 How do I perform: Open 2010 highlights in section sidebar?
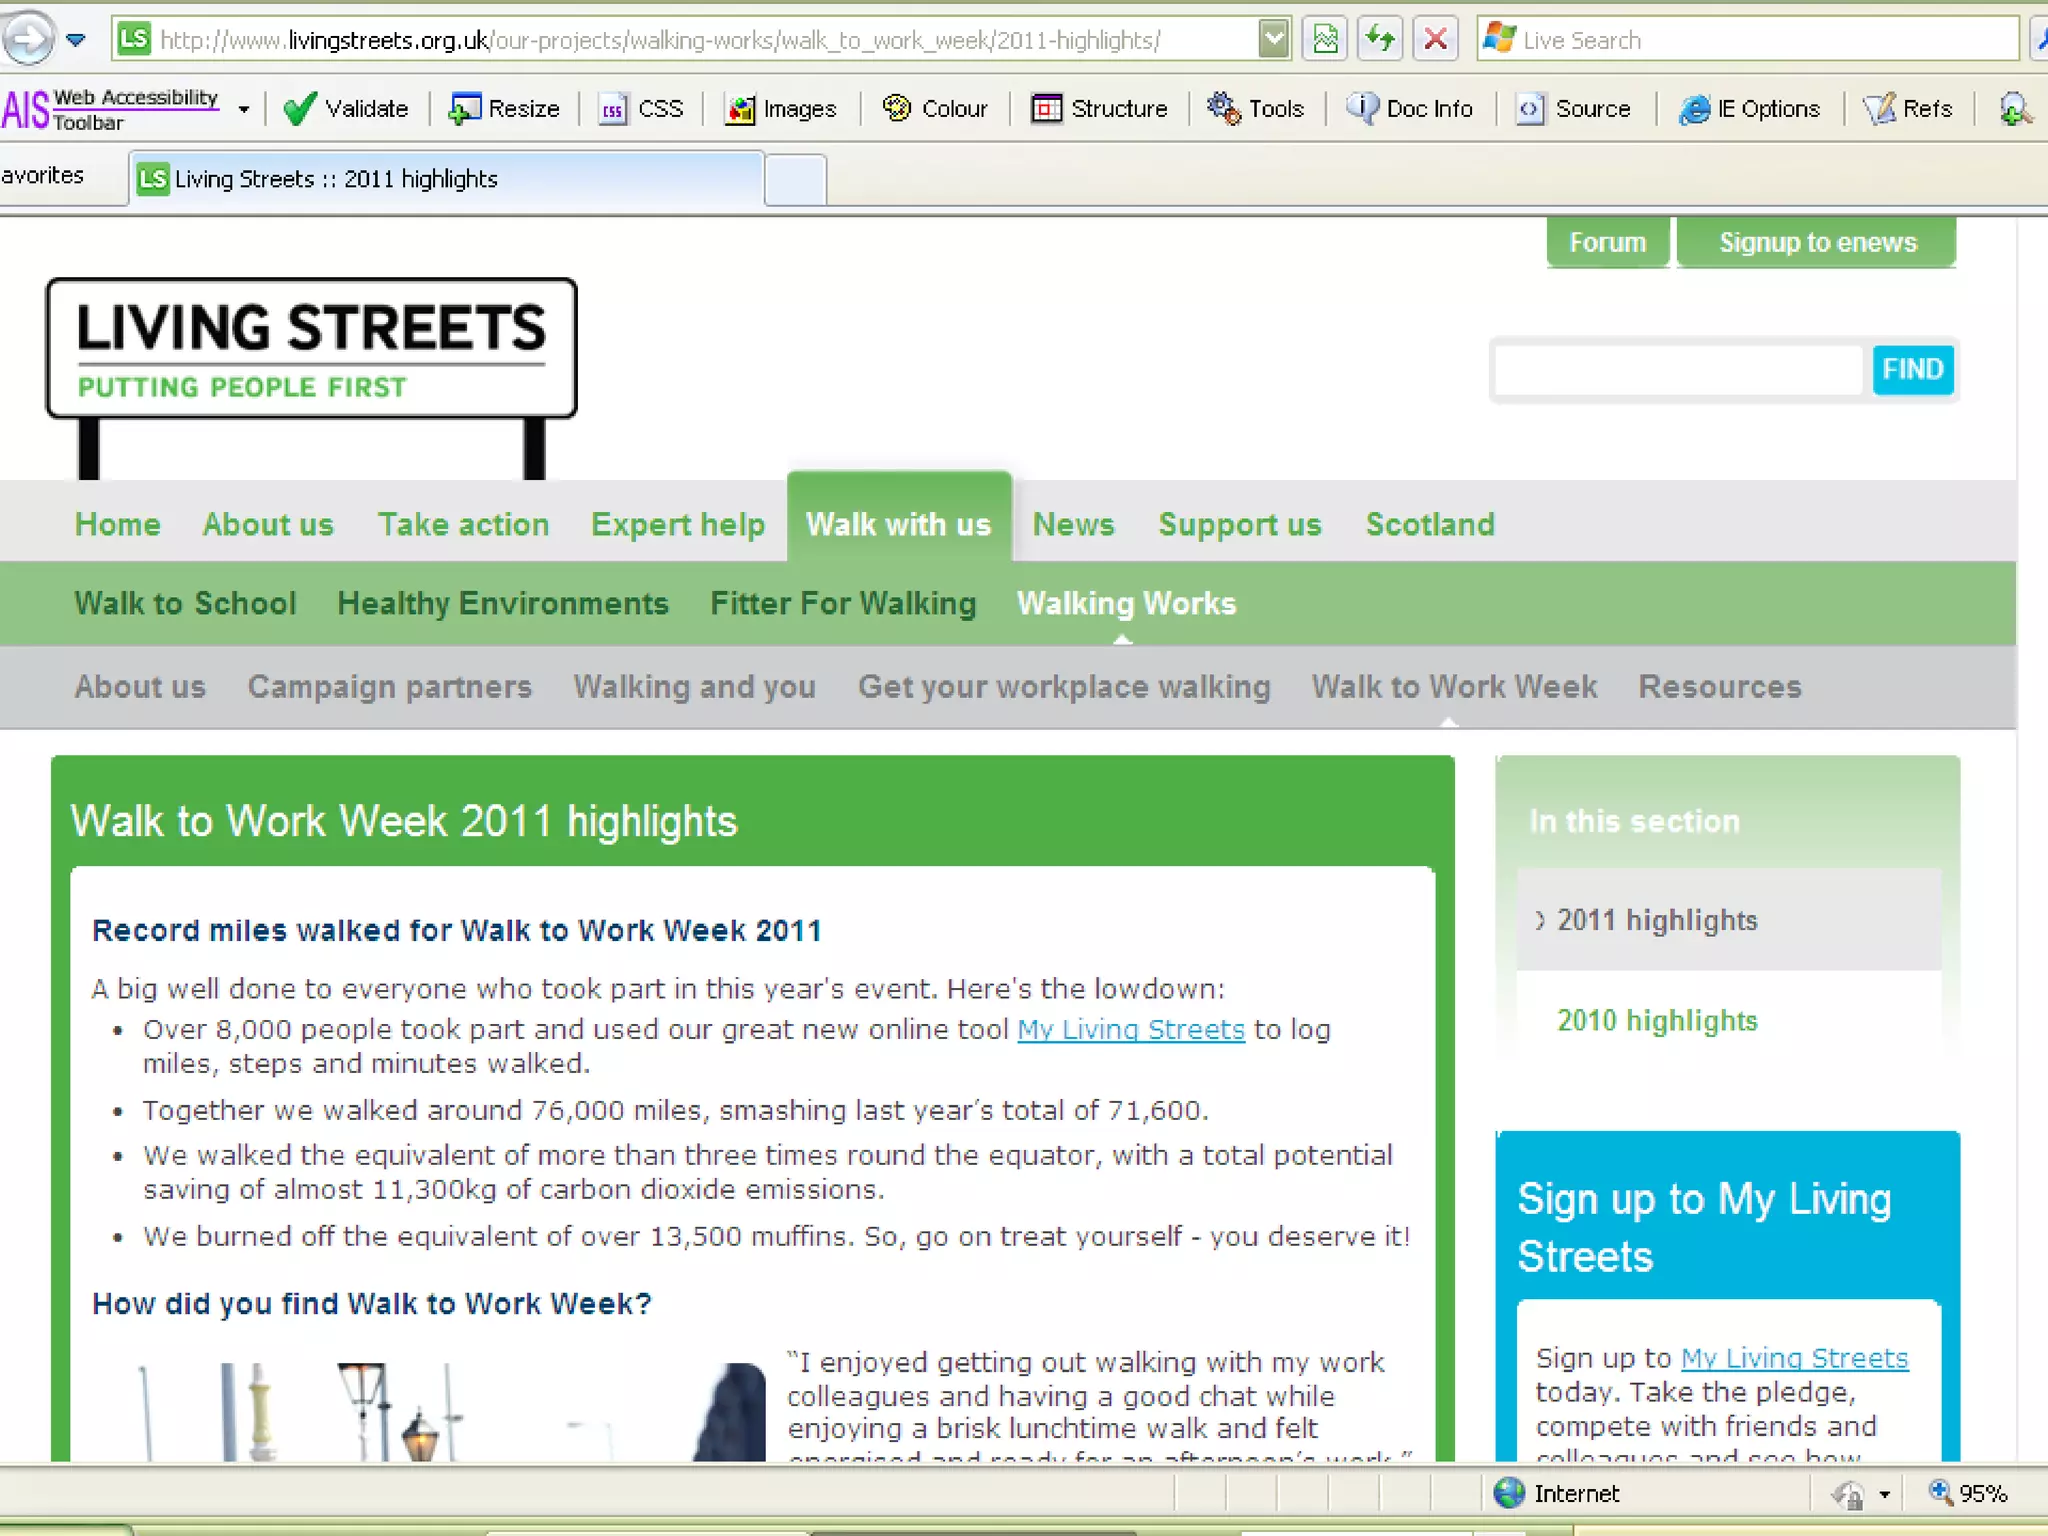(1656, 1020)
